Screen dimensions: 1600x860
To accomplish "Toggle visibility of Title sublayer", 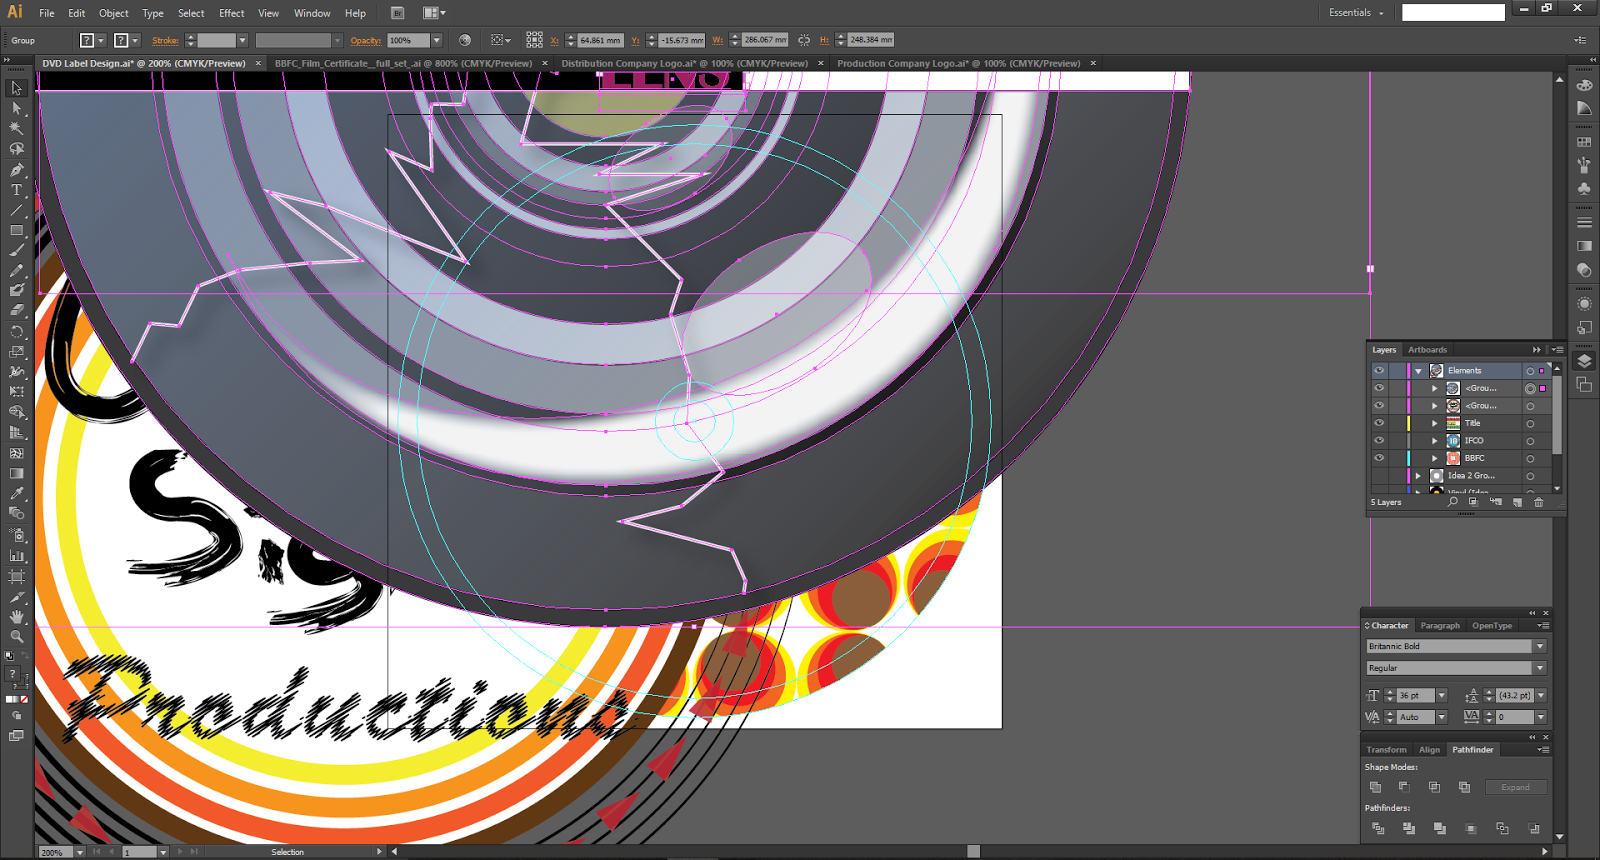I will pyautogui.click(x=1379, y=423).
